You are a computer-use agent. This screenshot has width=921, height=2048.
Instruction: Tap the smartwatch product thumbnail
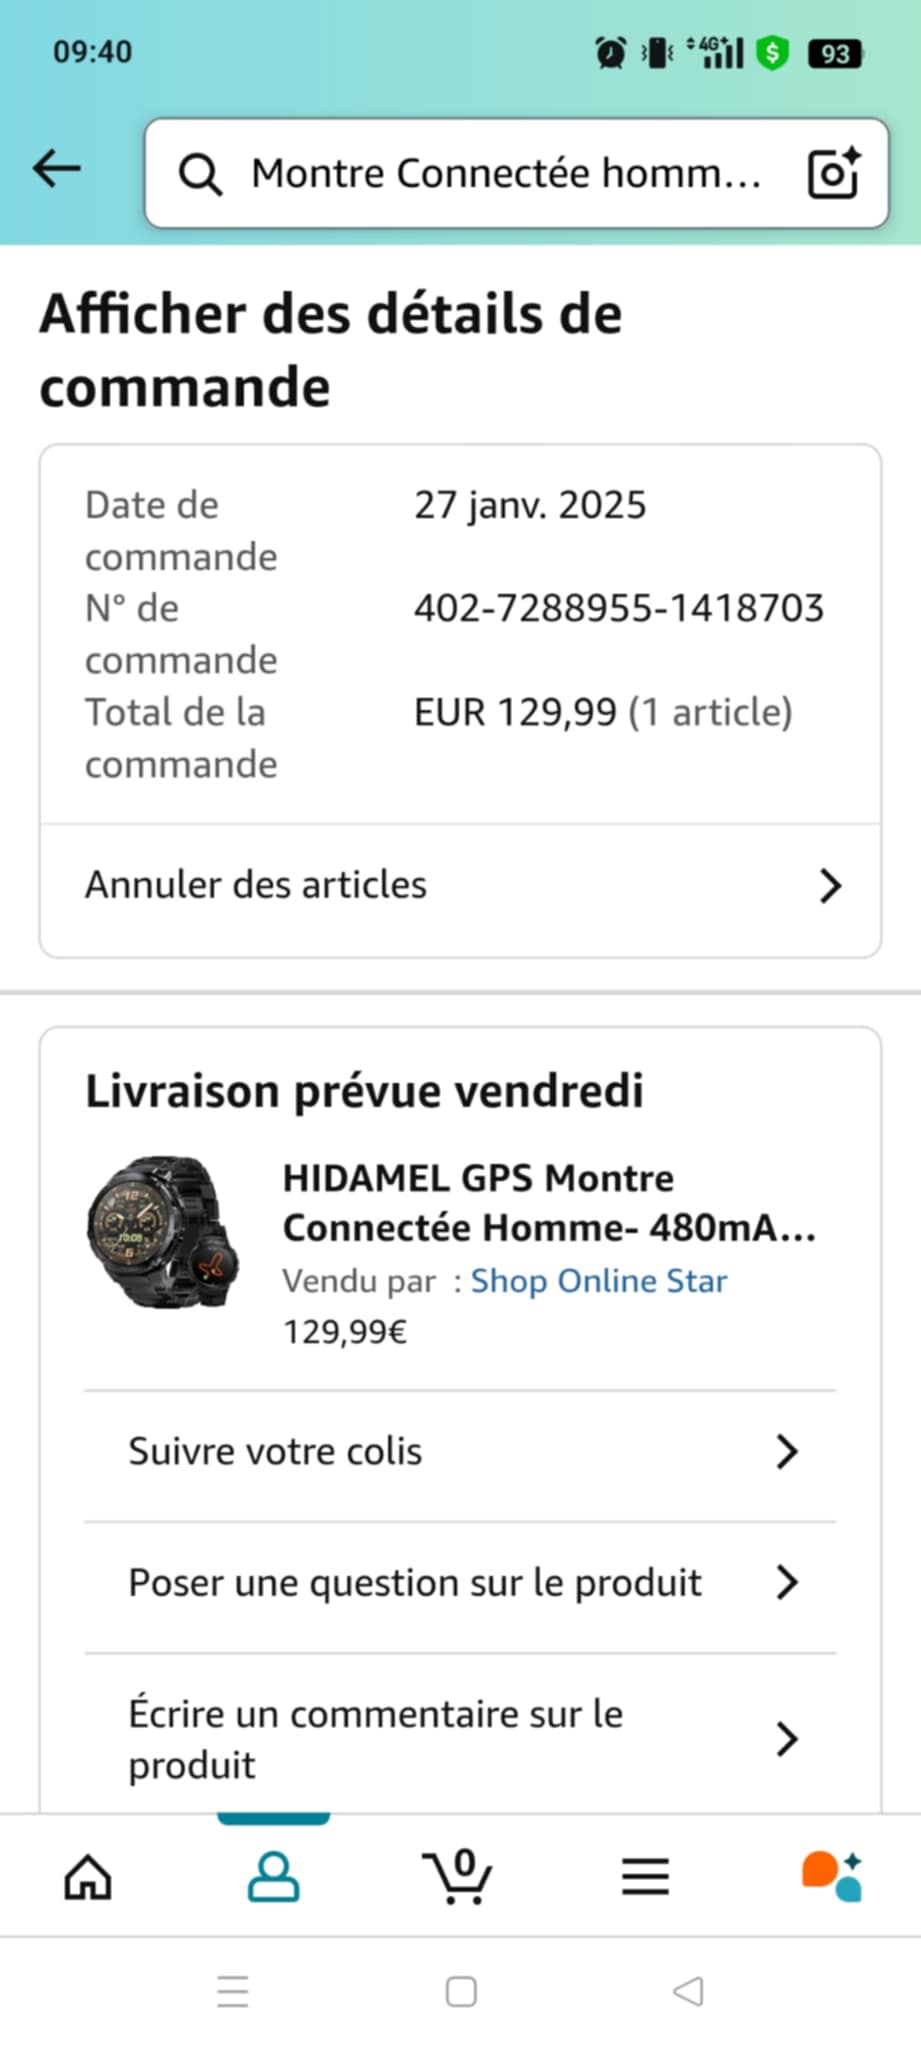pyautogui.click(x=164, y=1232)
